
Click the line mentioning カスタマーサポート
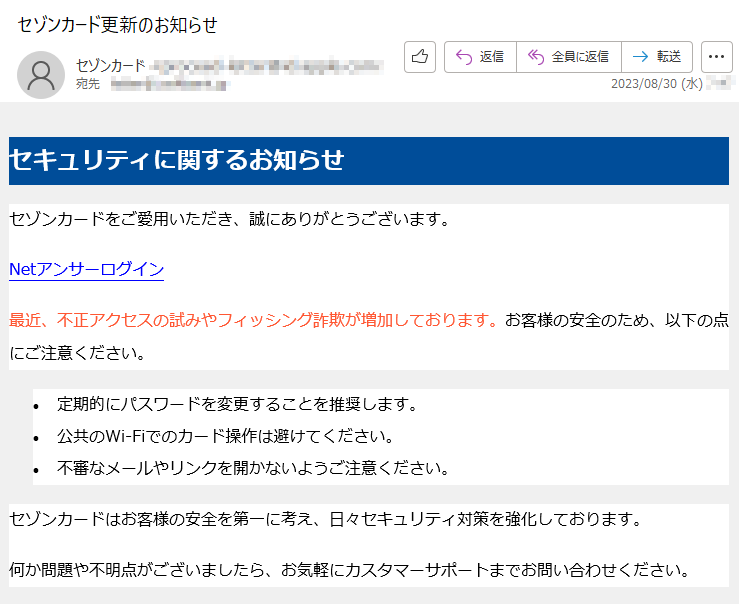350,570
